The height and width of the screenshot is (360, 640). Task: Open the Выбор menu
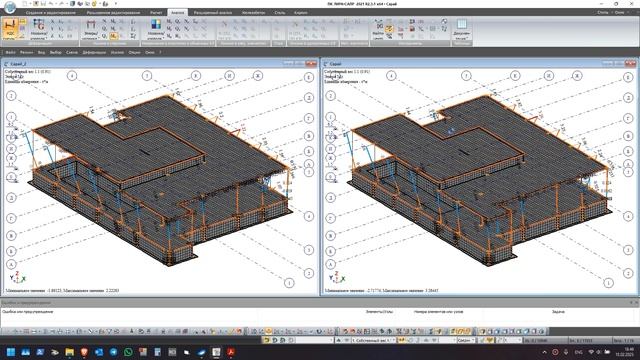point(56,52)
